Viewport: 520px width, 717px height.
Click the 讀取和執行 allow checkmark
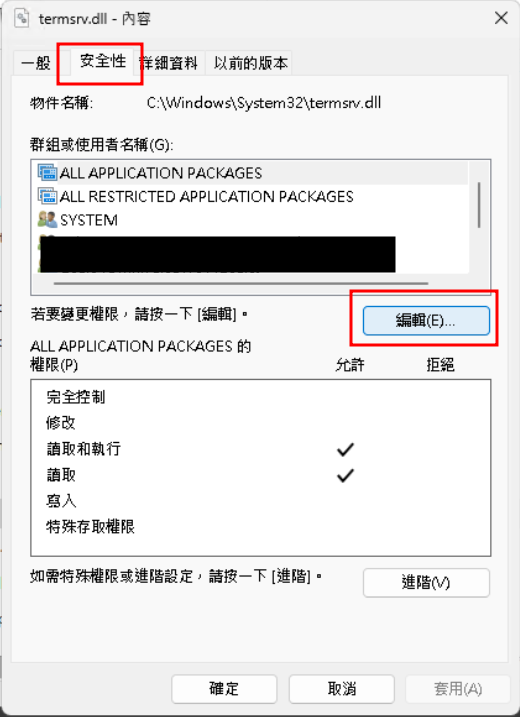[345, 449]
